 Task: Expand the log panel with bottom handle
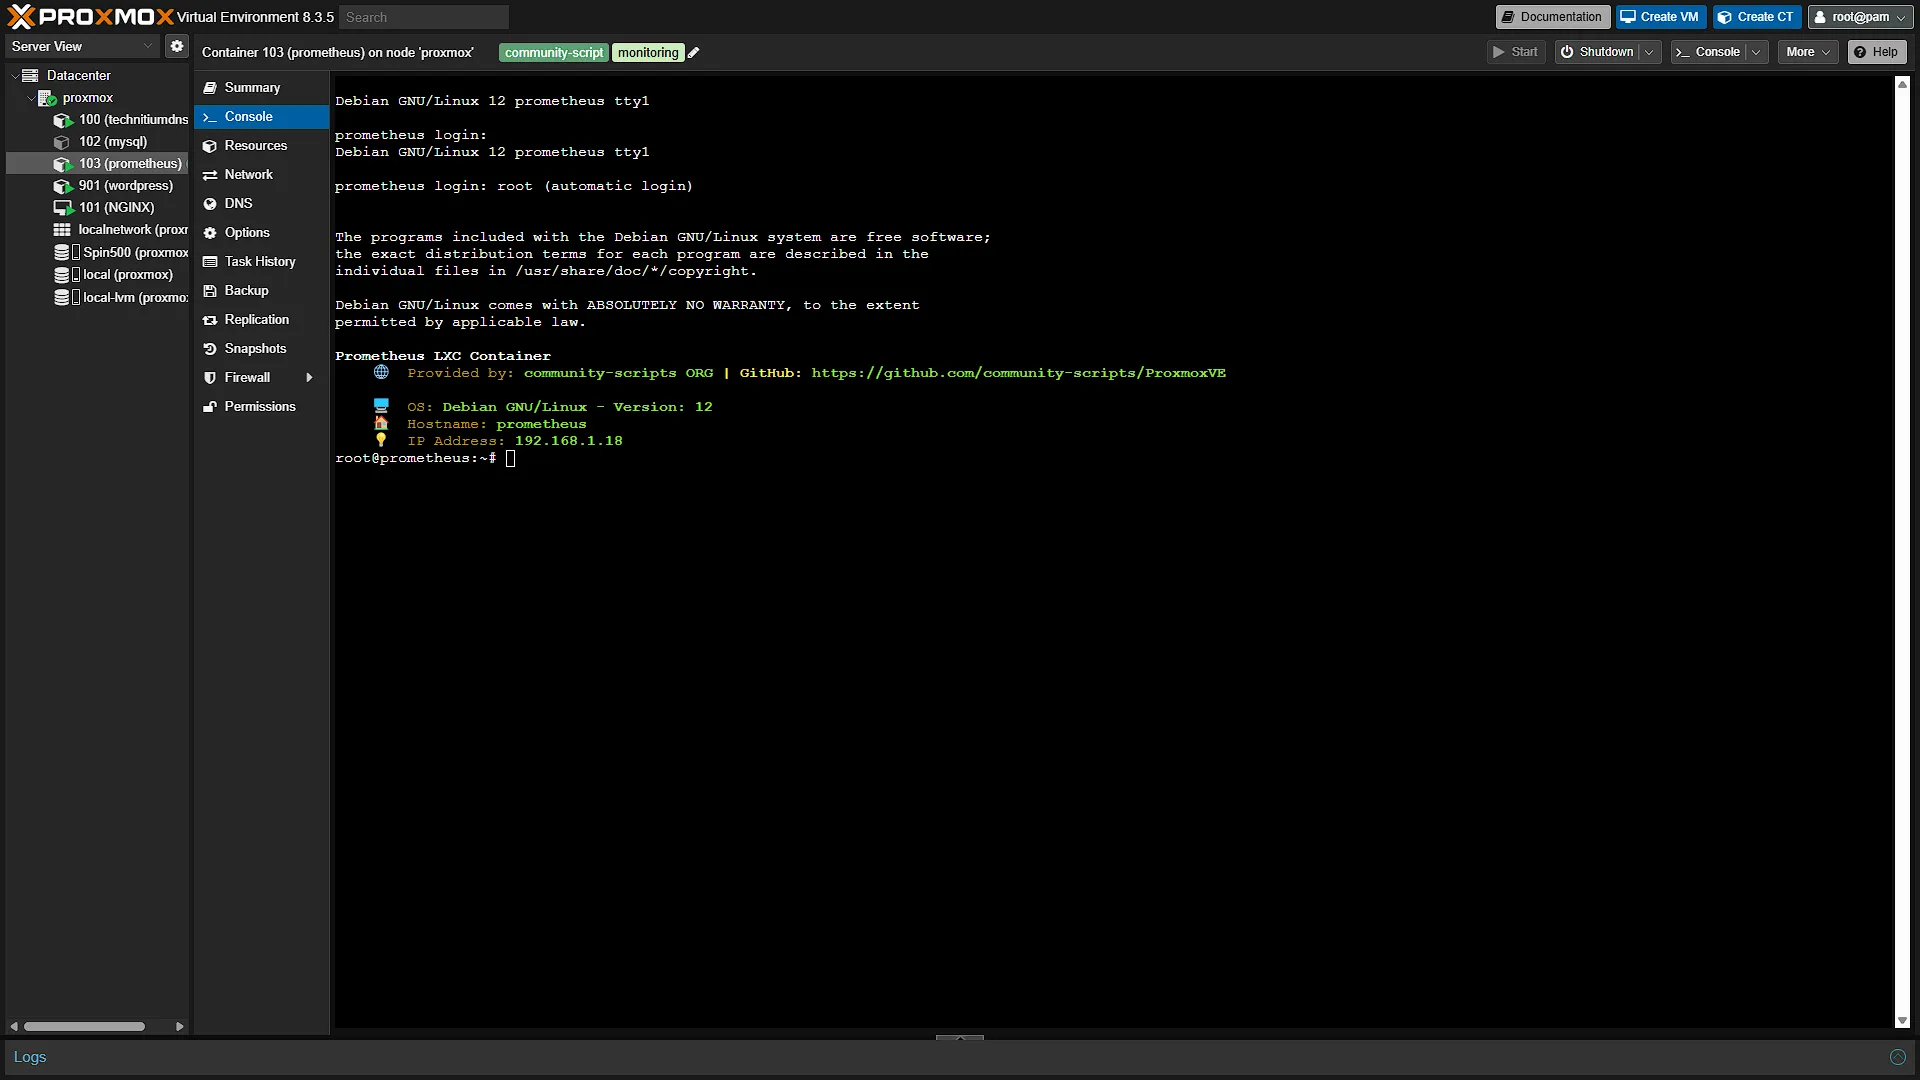[x=960, y=1038]
